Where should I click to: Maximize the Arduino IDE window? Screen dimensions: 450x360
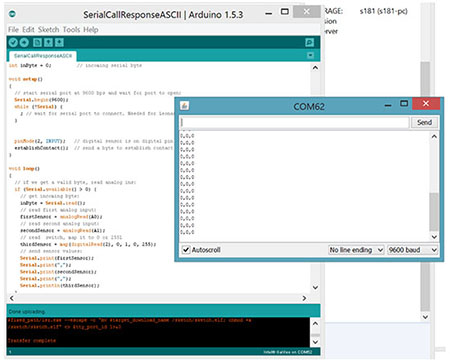[x=284, y=12]
